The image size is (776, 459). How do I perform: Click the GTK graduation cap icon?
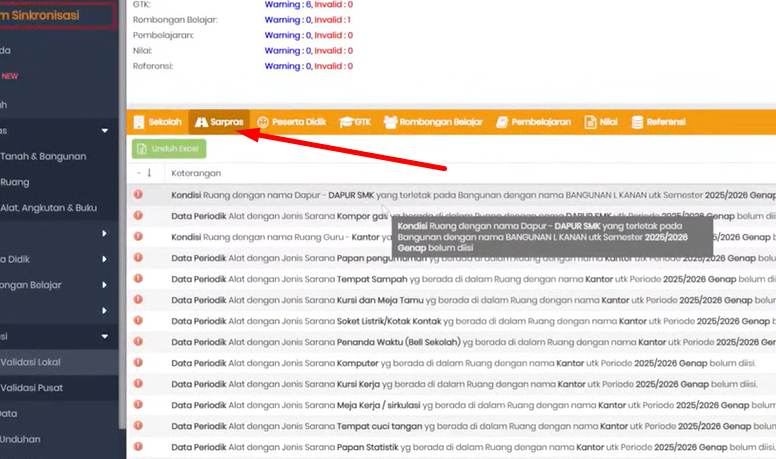click(x=346, y=122)
